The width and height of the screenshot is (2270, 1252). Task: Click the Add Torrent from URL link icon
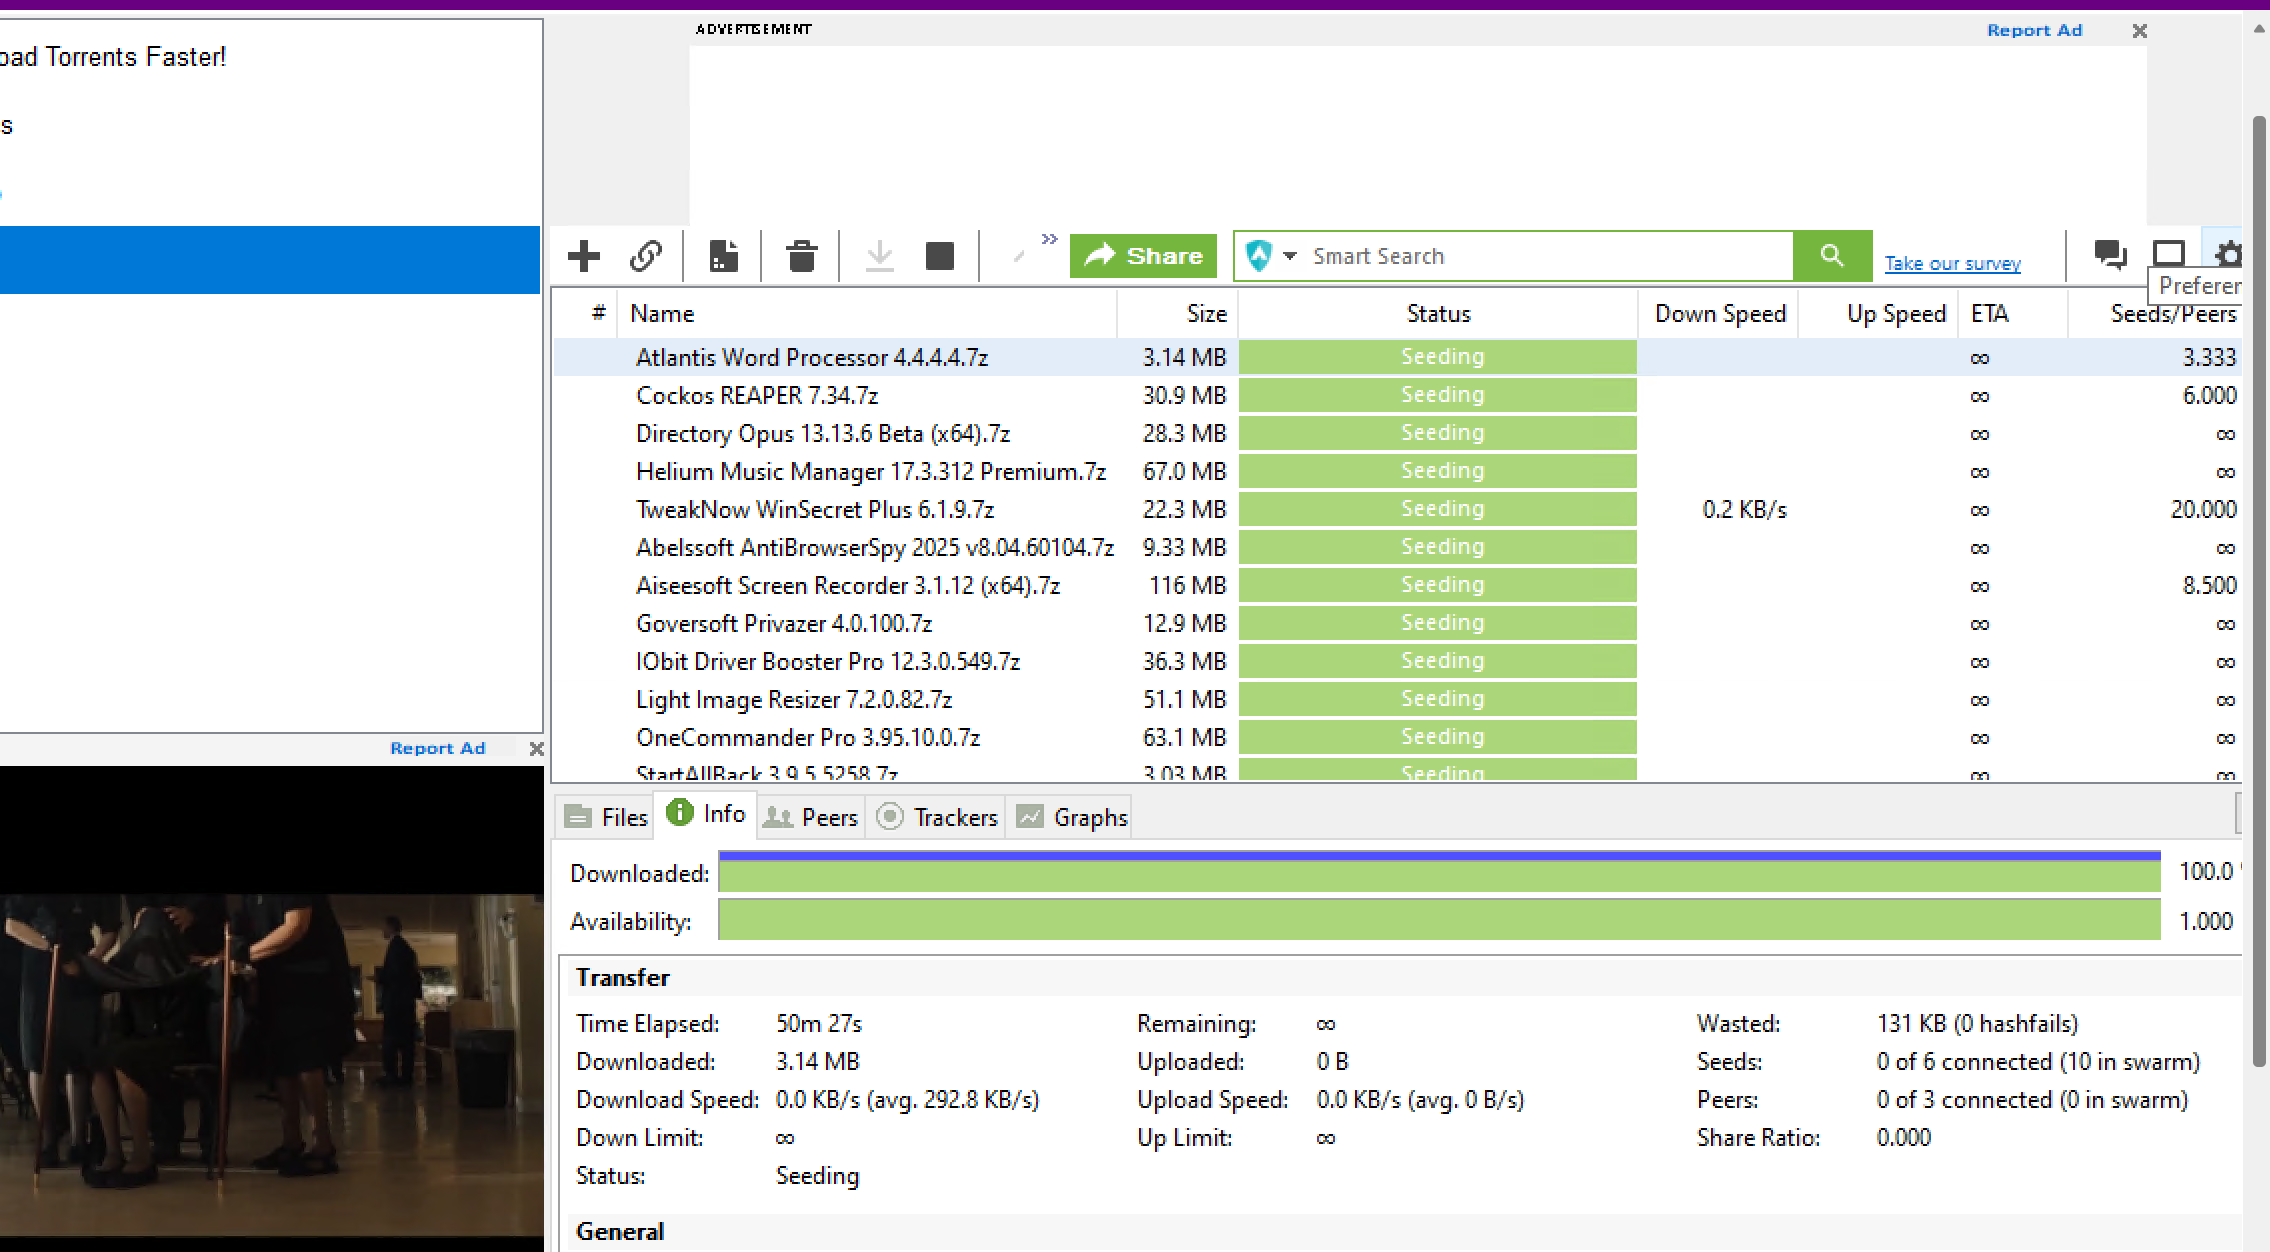(x=646, y=256)
